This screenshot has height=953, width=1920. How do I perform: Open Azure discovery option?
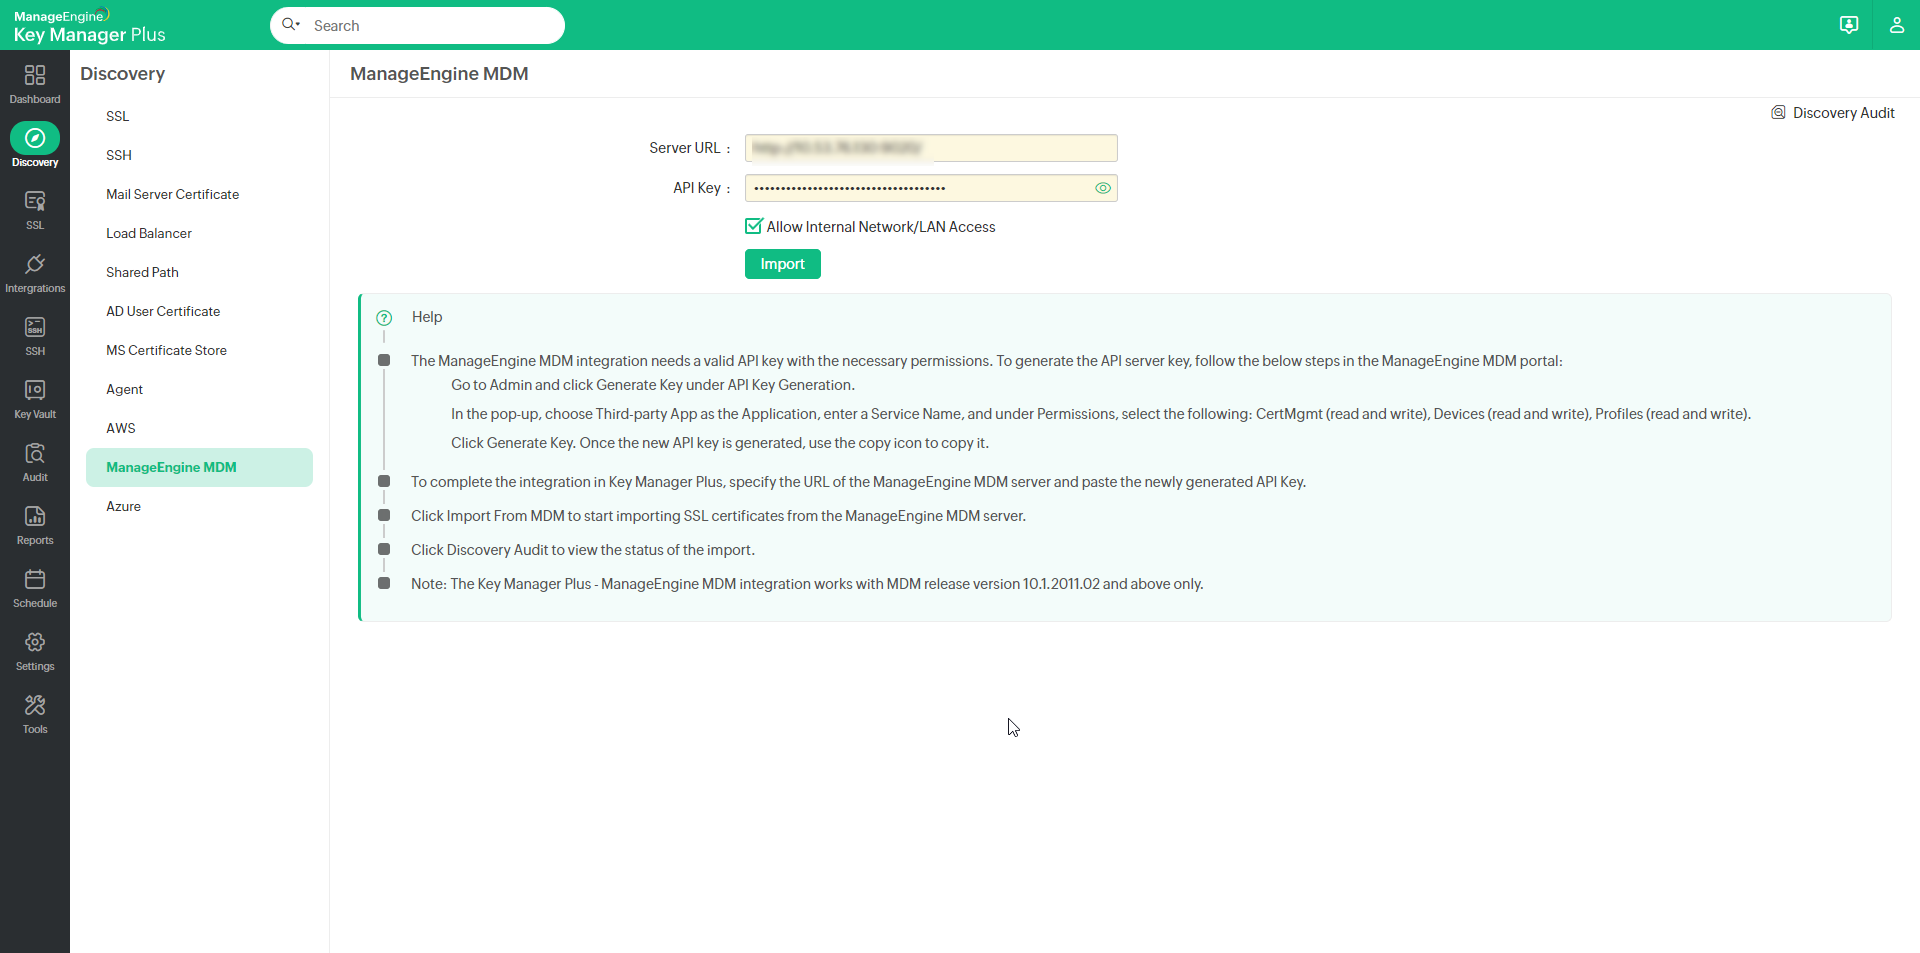124,506
